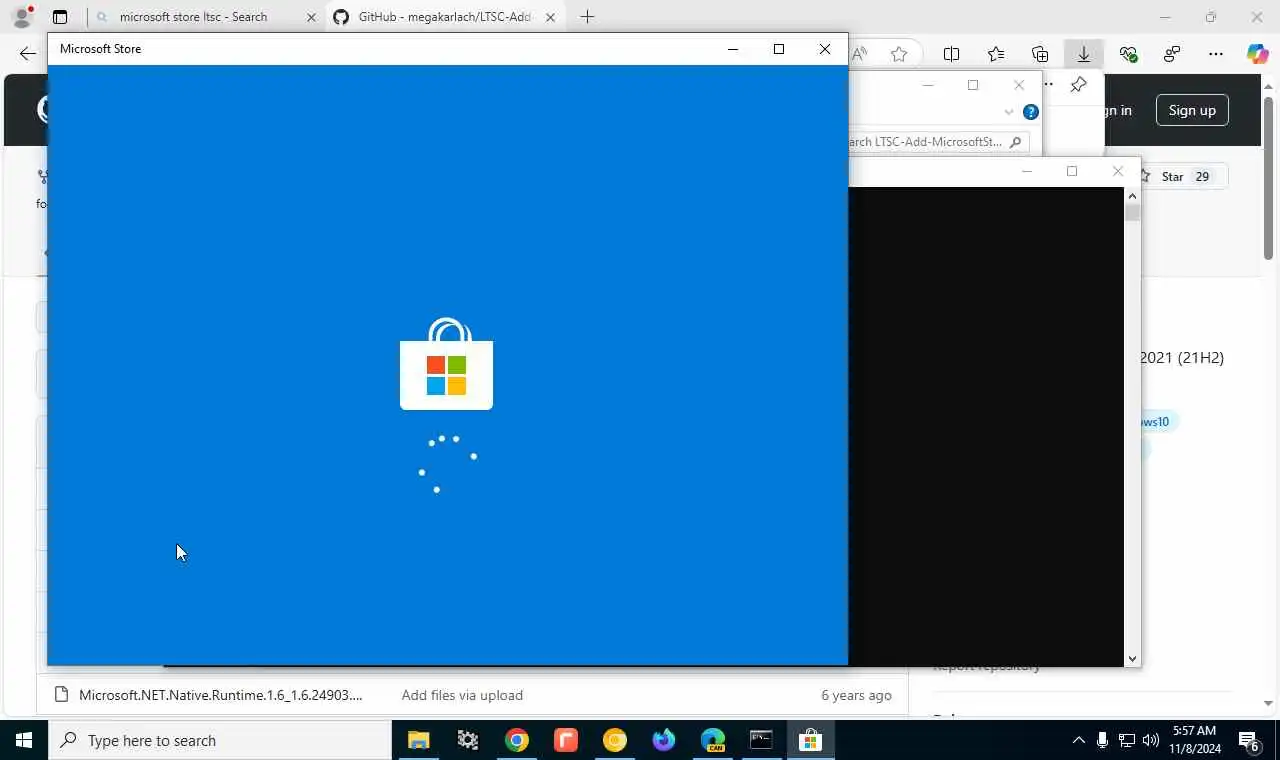Switch to microsoft store ltsc Search tab
The width and height of the screenshot is (1280, 760).
(x=205, y=17)
